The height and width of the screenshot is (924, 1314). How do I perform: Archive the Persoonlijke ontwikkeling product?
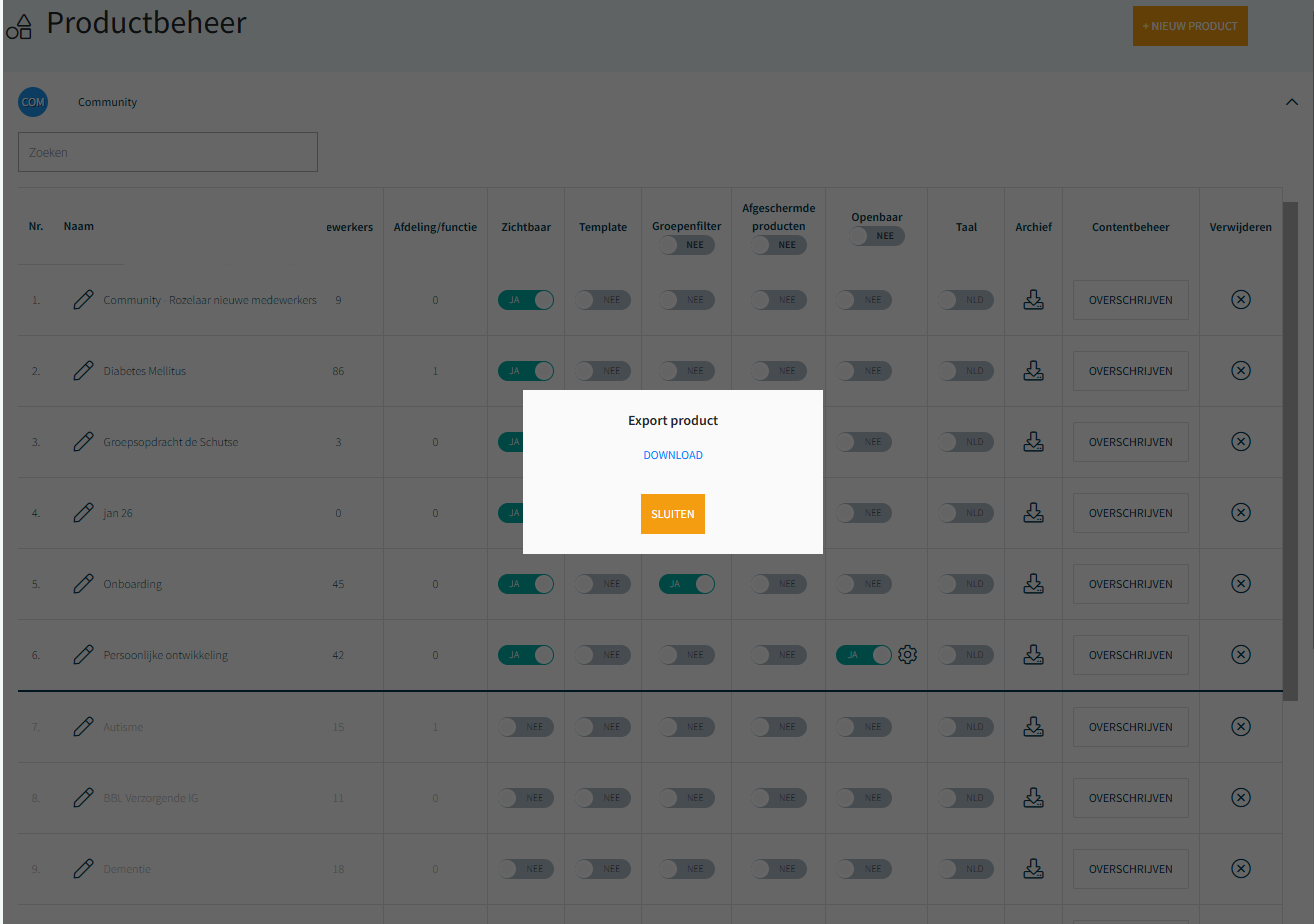(1033, 655)
